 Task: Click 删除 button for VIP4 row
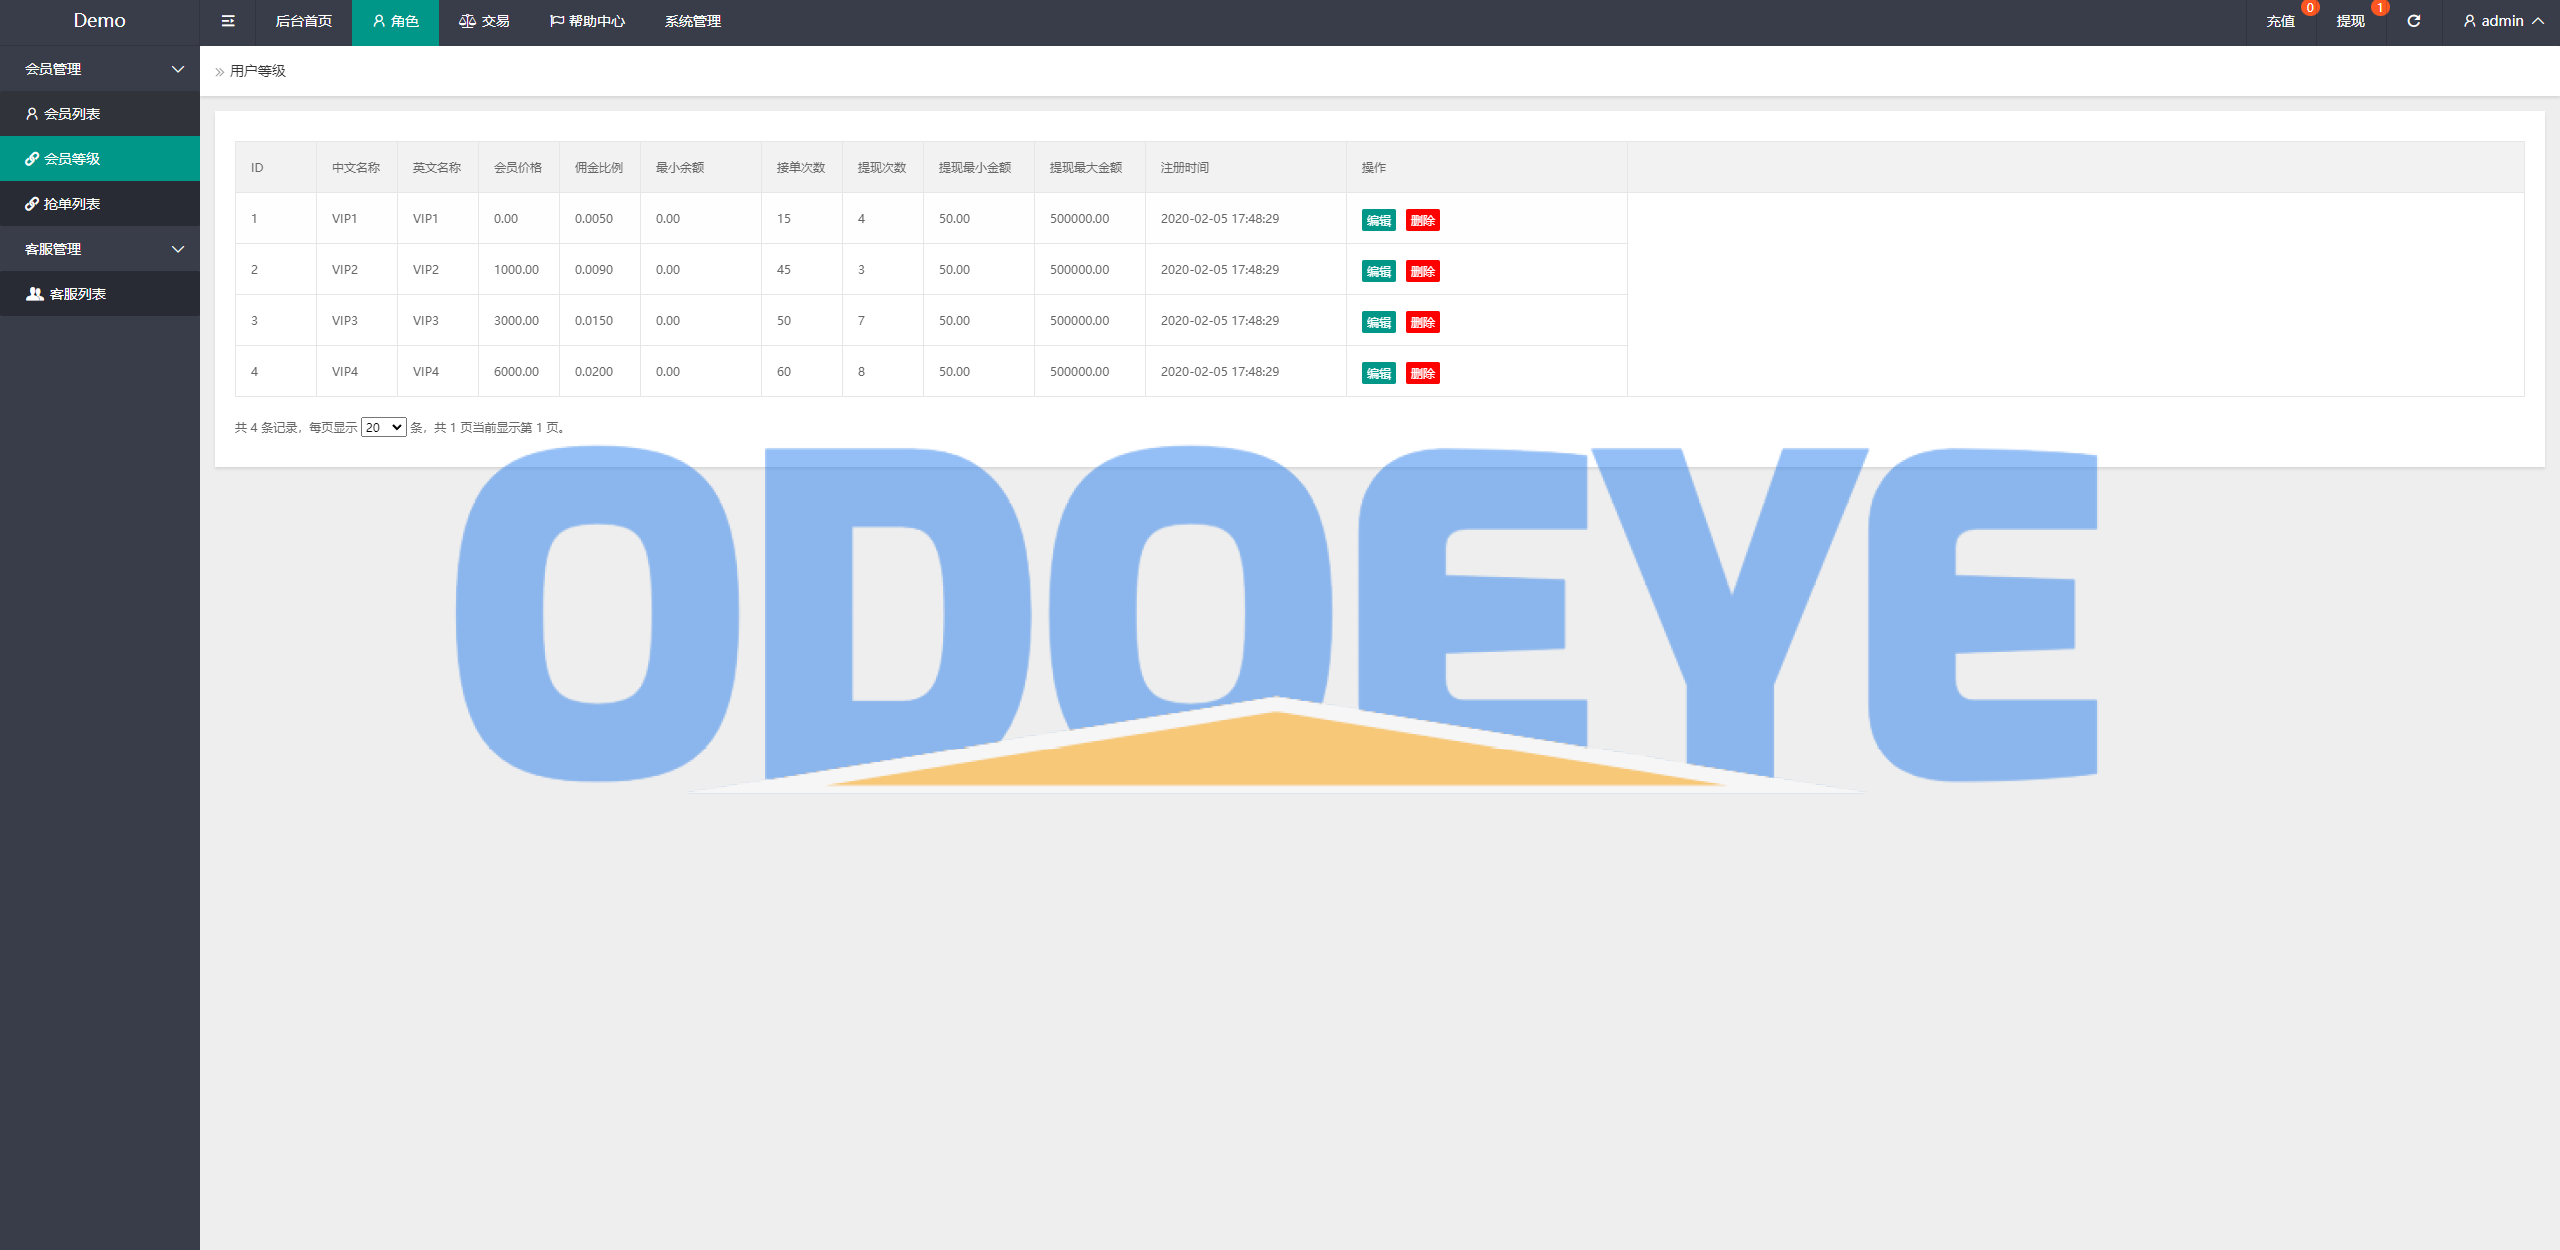[x=1422, y=373]
